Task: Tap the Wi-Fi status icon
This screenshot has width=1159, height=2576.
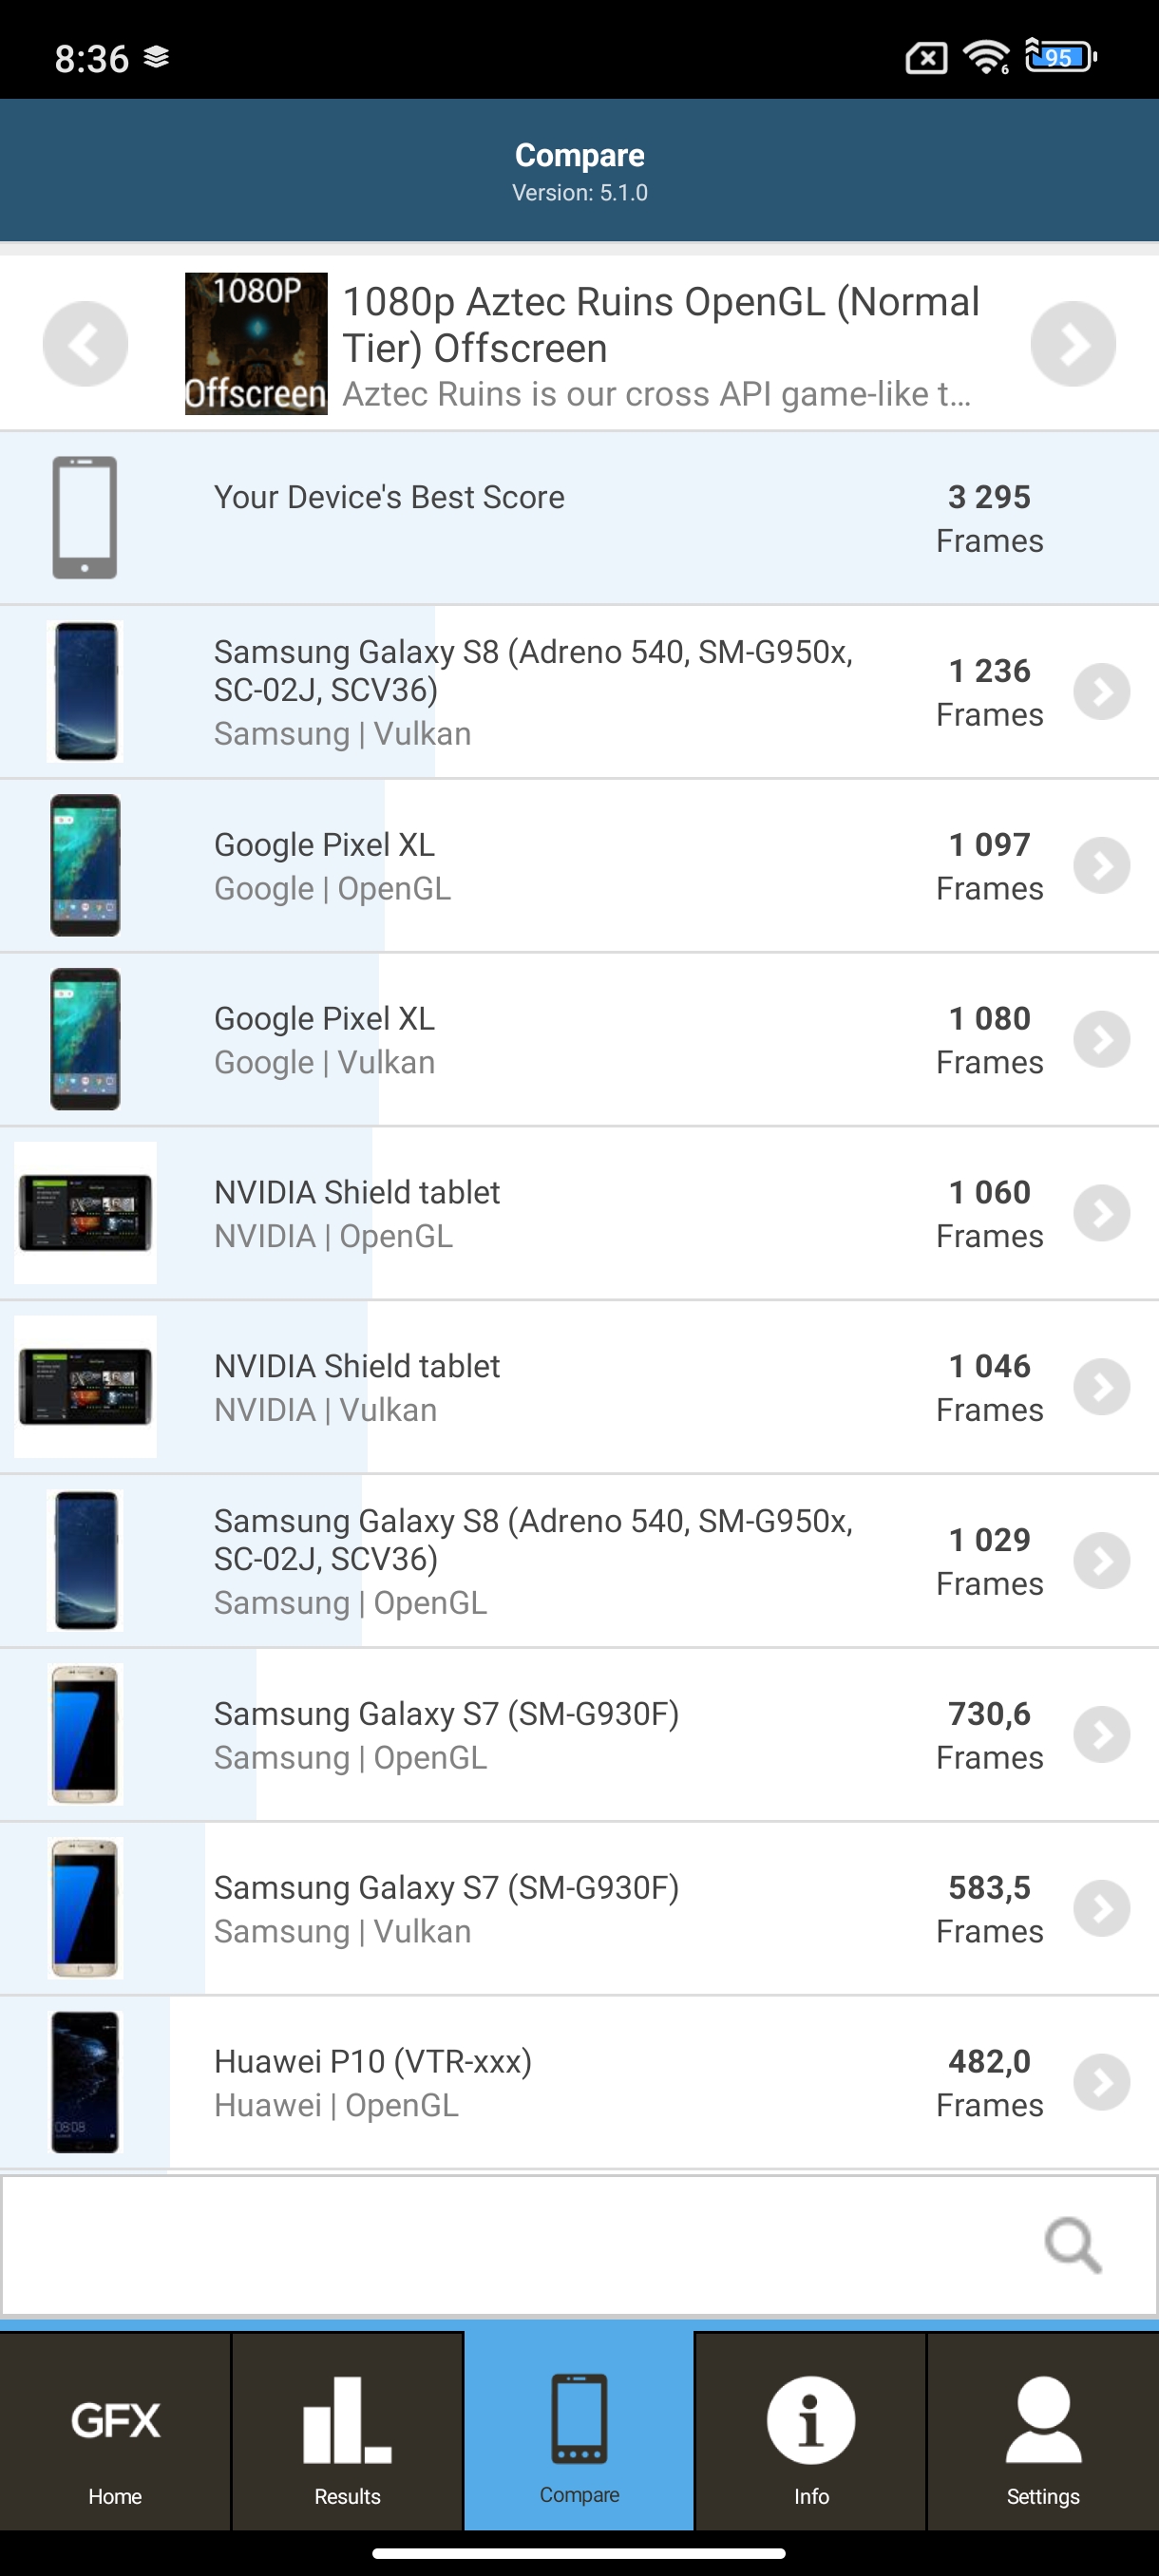Action: click(986, 57)
